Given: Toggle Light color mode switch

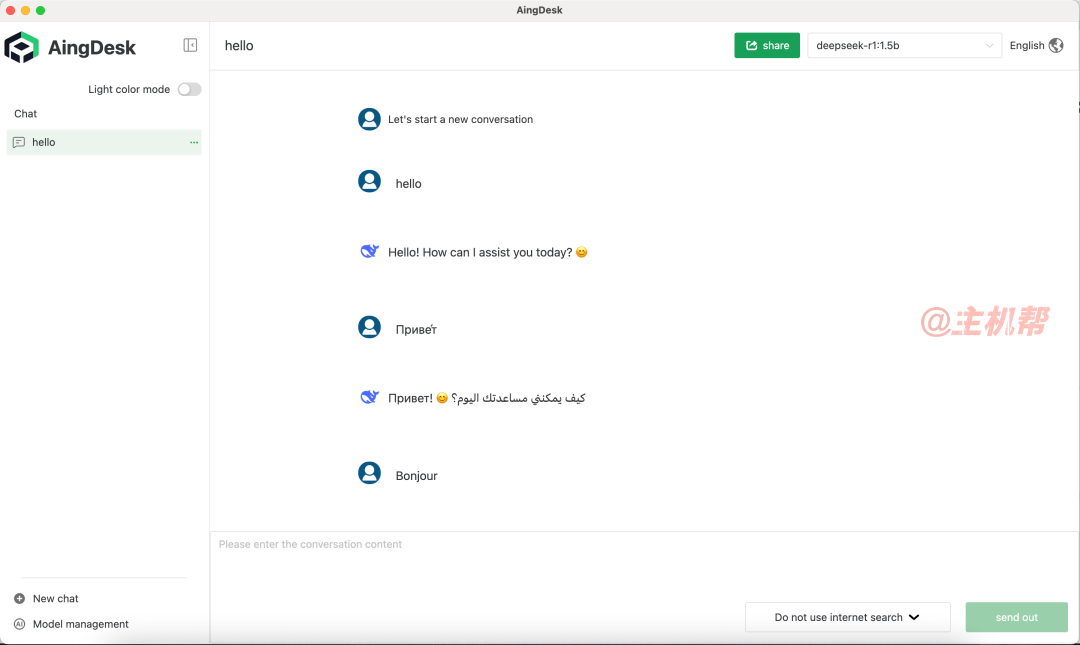Looking at the screenshot, I should click(x=189, y=89).
